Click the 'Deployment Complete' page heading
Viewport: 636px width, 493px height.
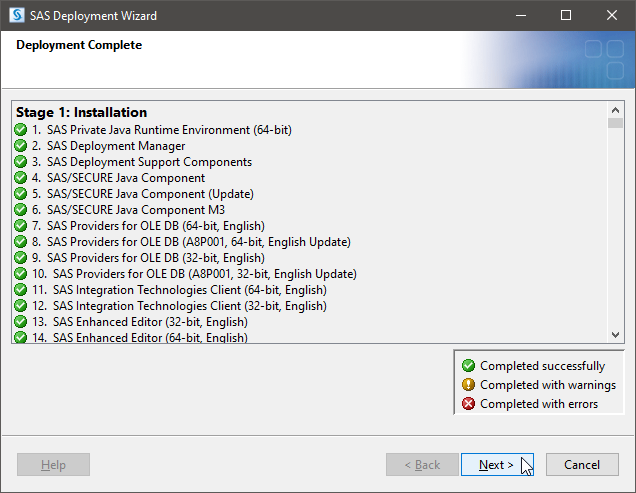coord(79,45)
